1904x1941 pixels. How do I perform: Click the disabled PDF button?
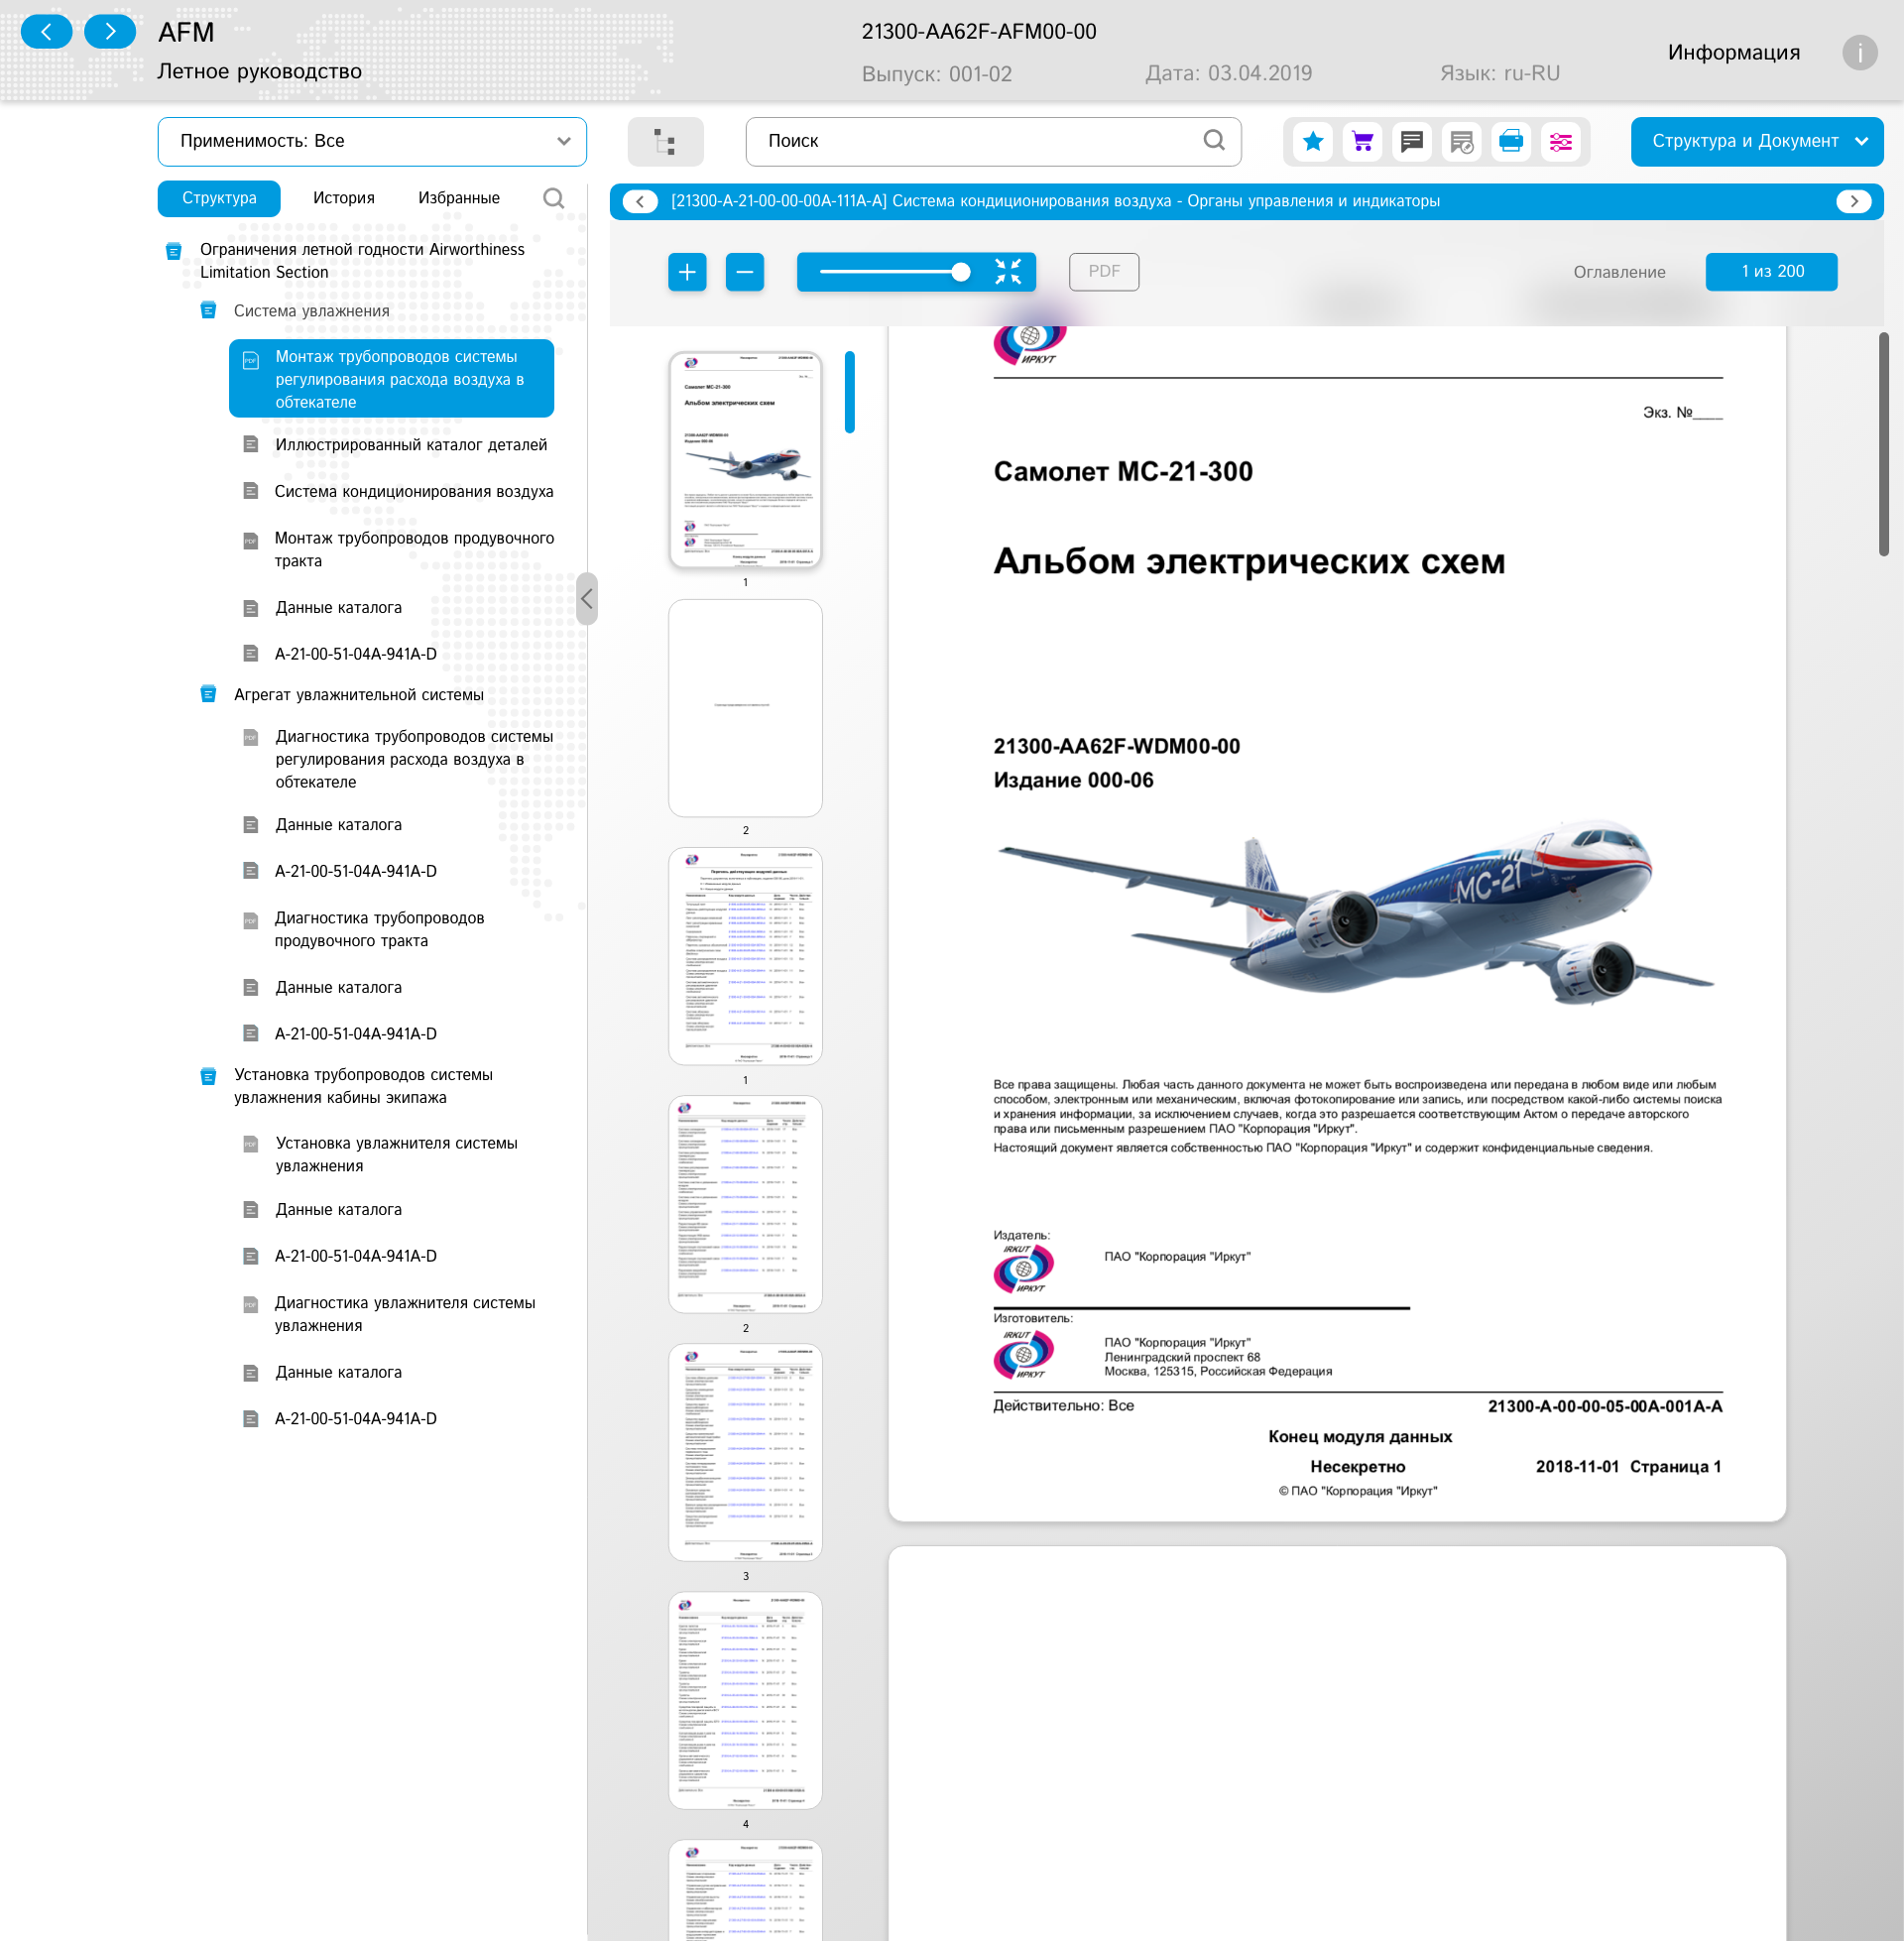click(x=1103, y=271)
